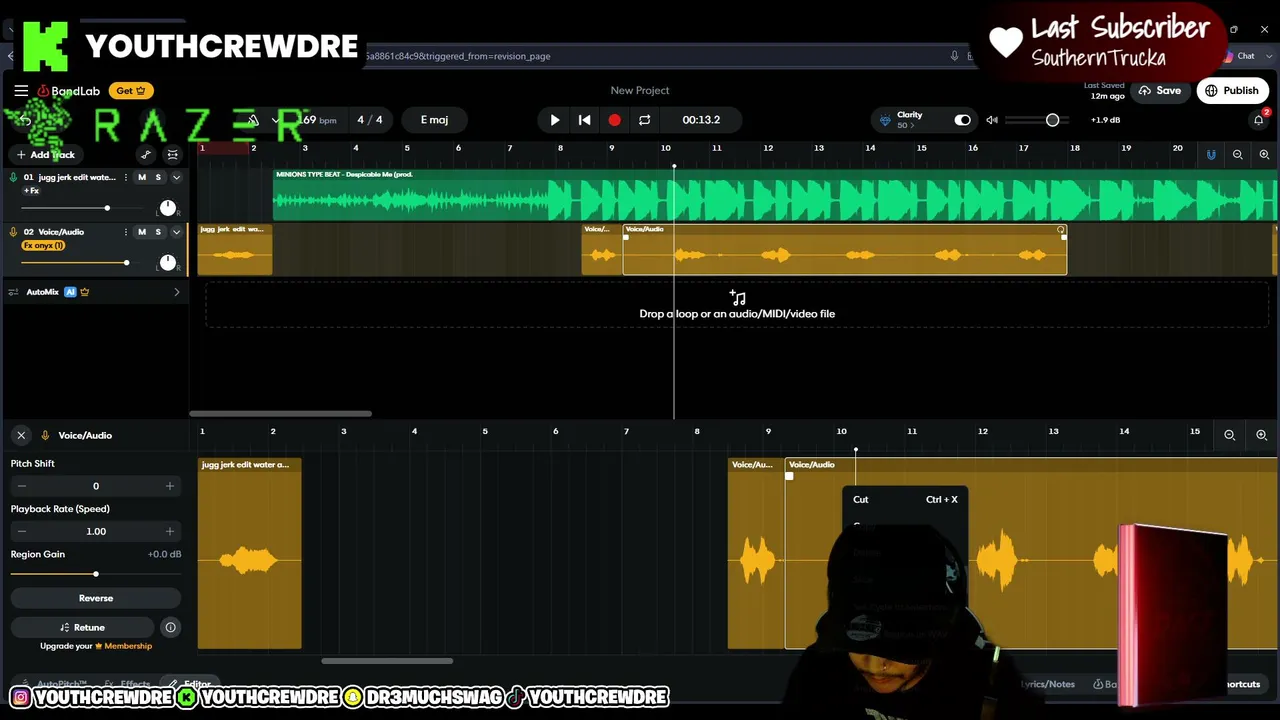Zoom out the main track timeline

tap(1238, 155)
